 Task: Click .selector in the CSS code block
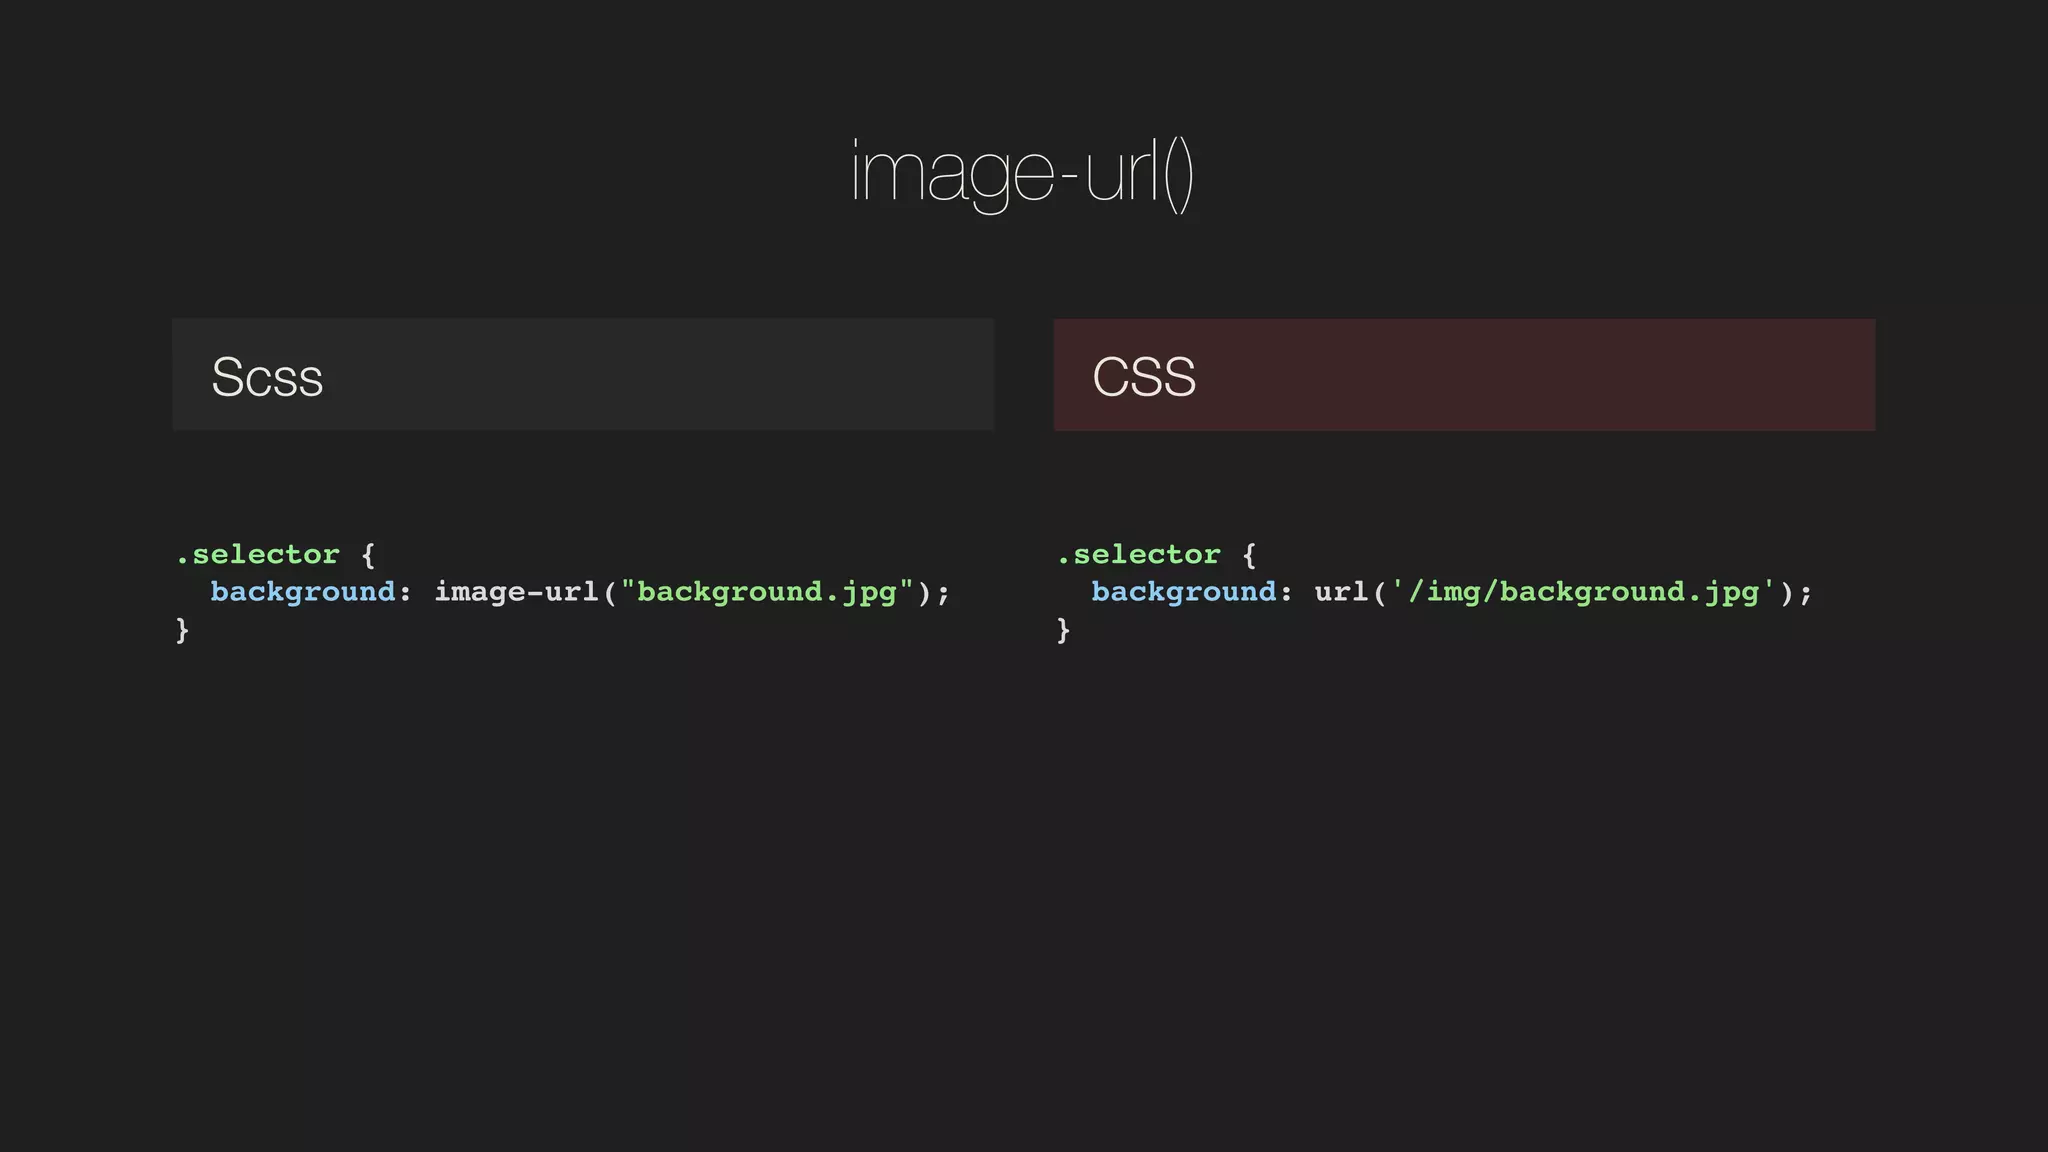click(1139, 554)
